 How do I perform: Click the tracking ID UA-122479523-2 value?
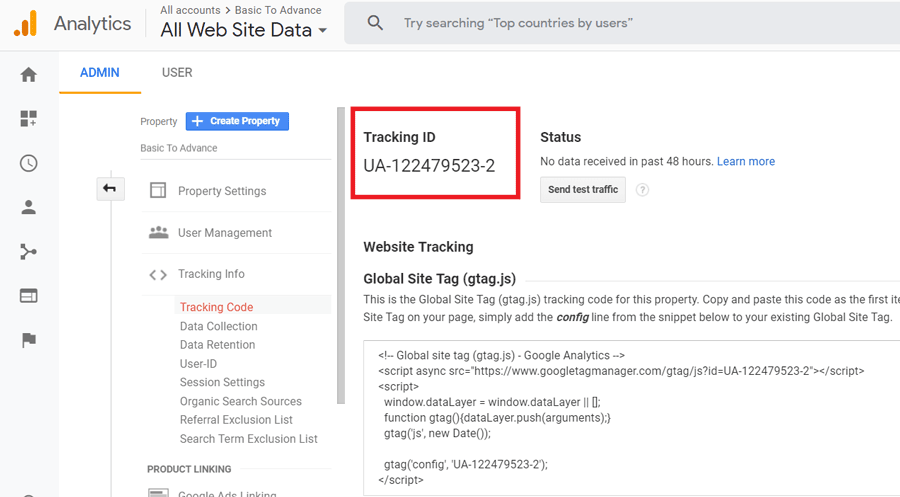click(x=429, y=166)
